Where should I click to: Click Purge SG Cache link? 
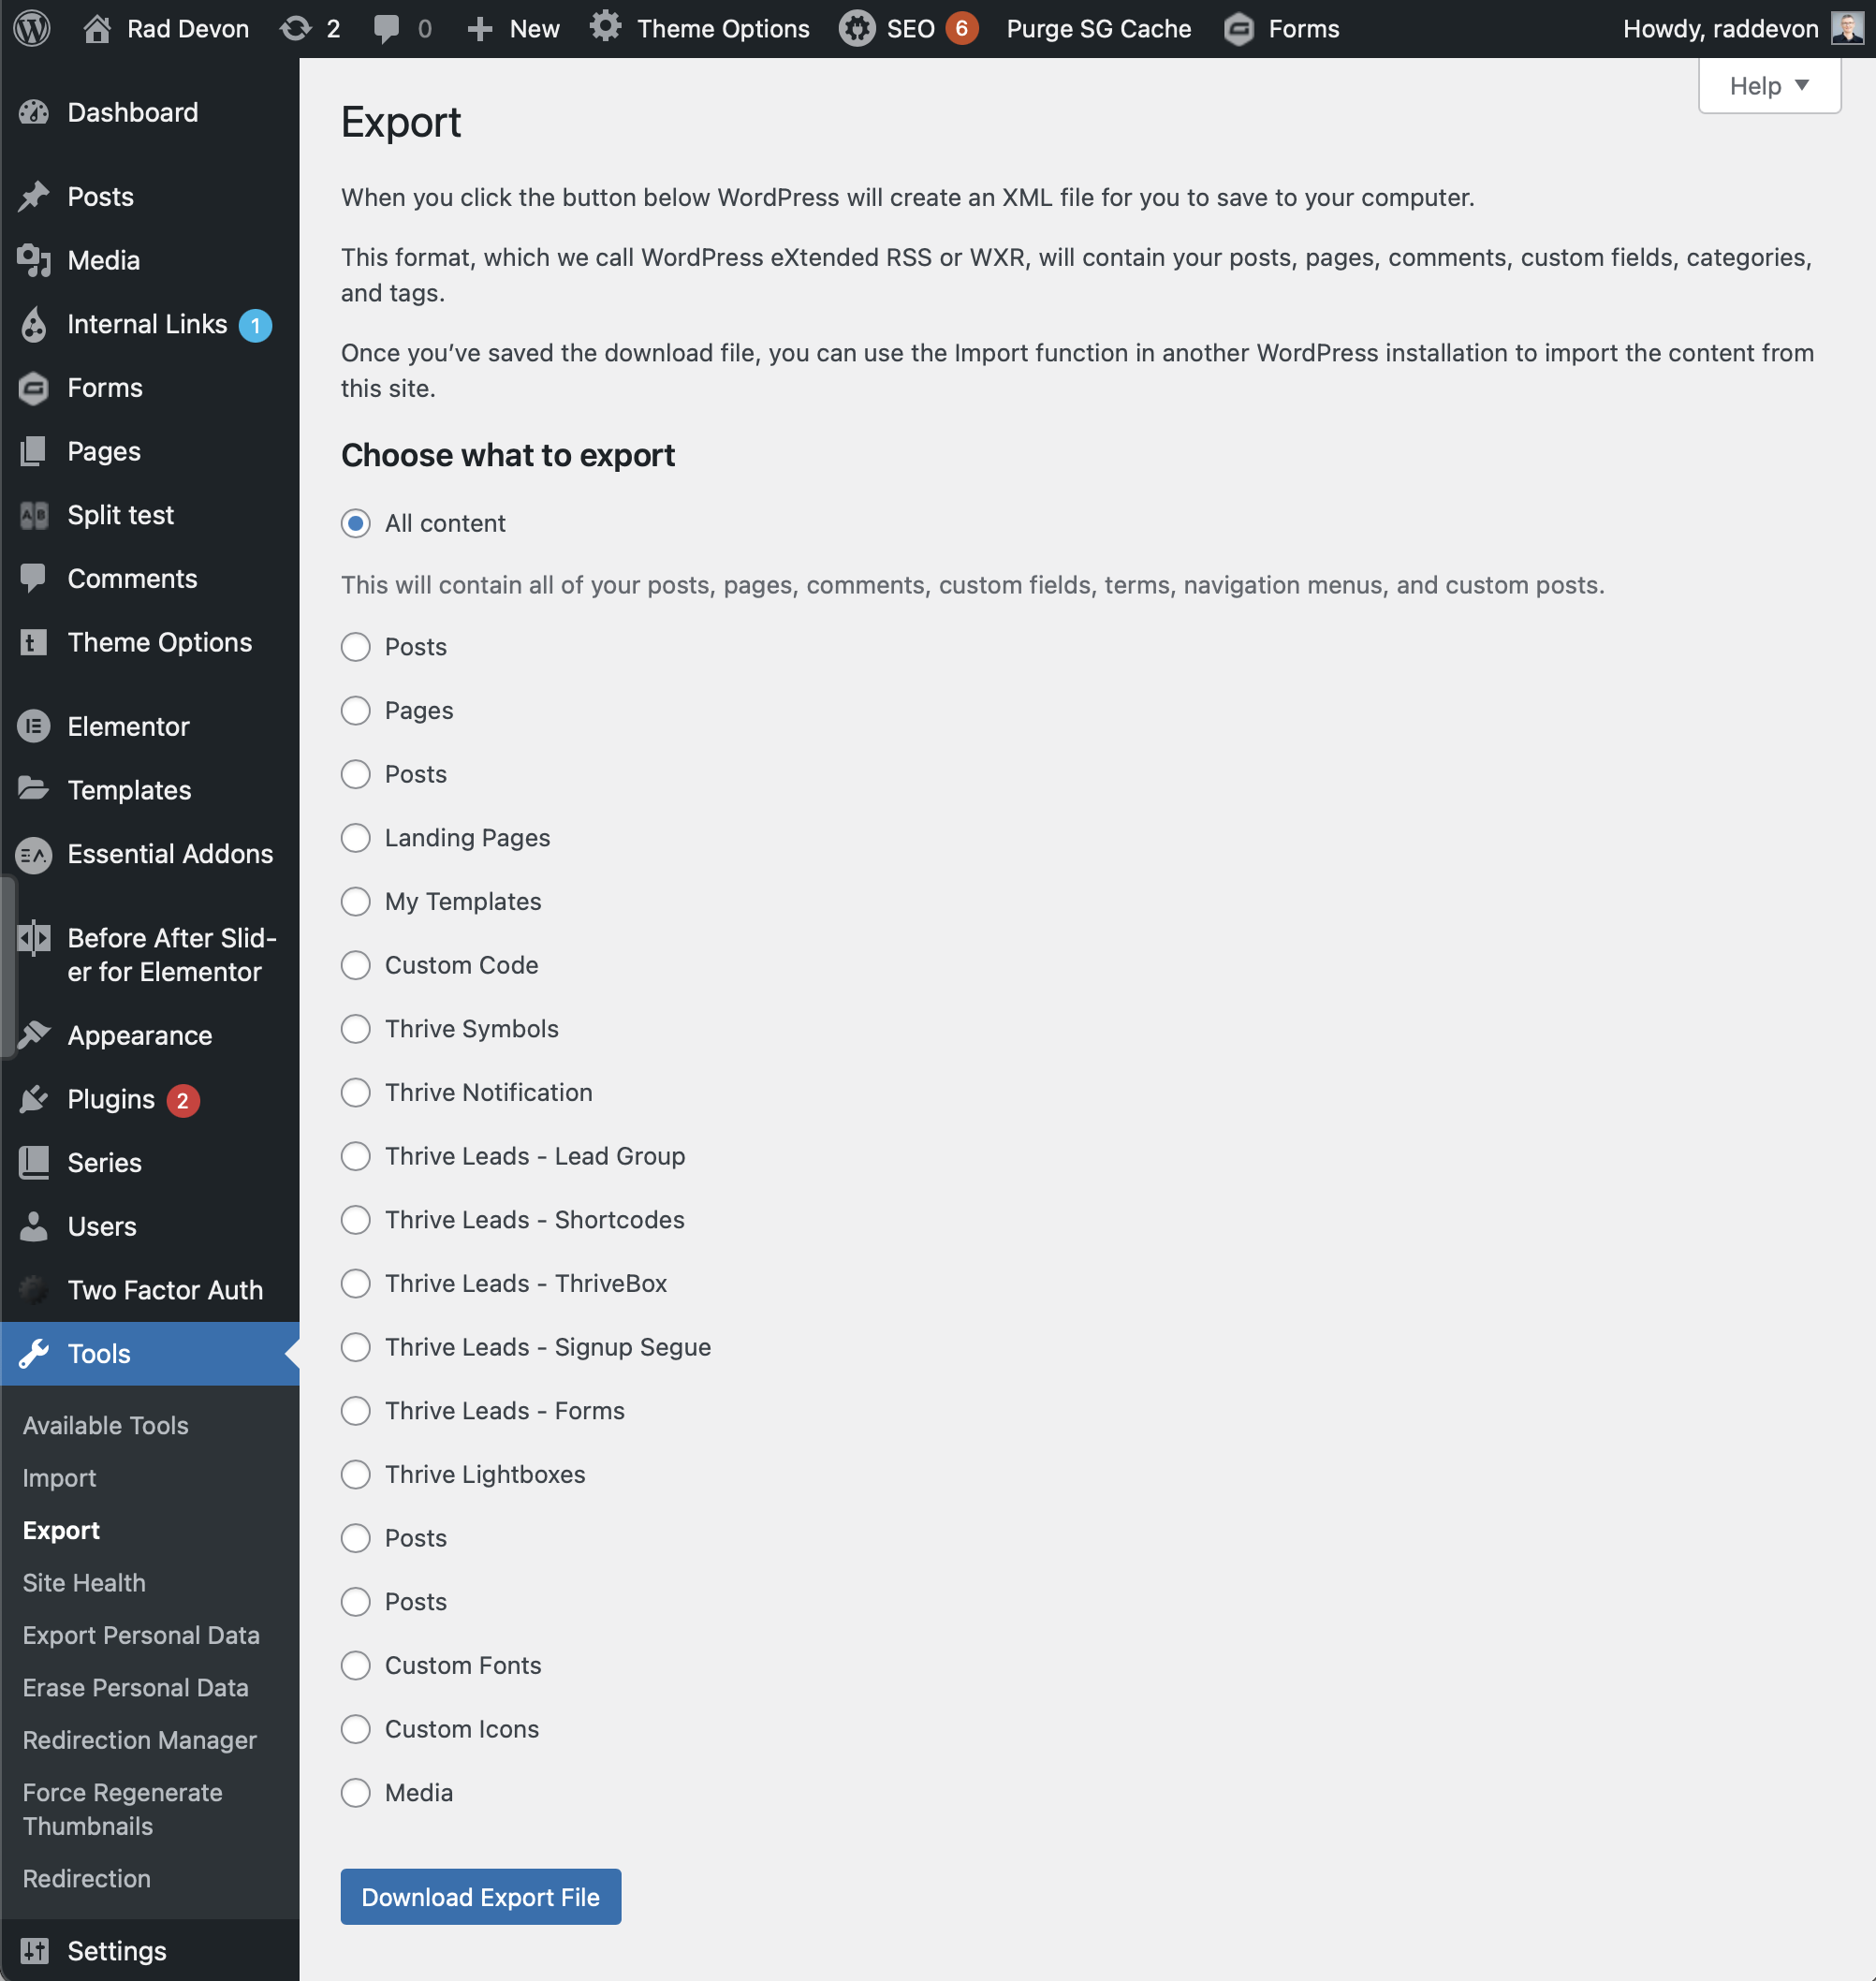coord(1098,28)
